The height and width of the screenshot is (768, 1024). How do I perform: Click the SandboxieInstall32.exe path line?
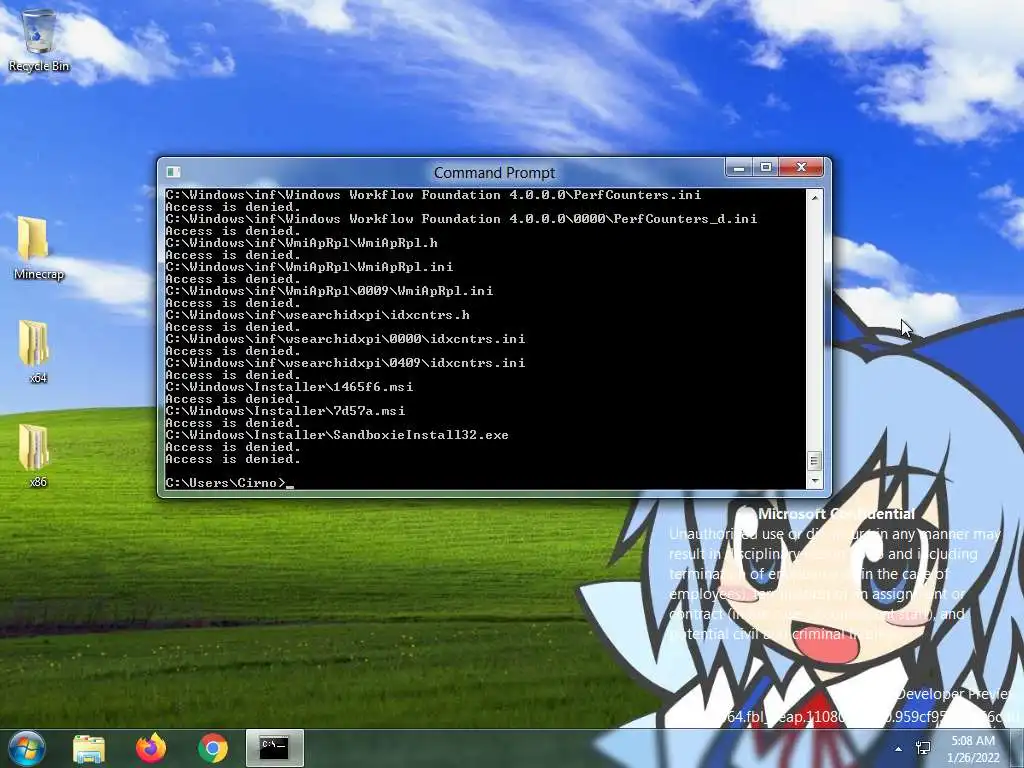337,435
